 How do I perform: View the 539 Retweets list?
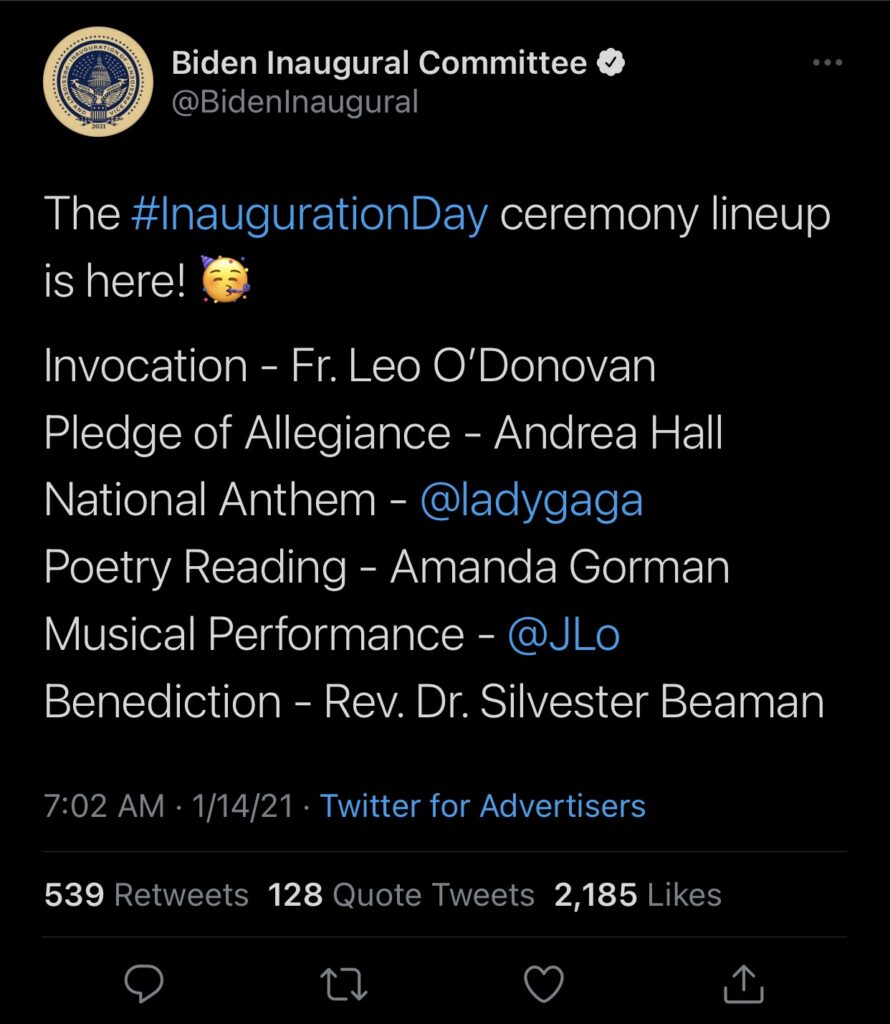point(146,894)
